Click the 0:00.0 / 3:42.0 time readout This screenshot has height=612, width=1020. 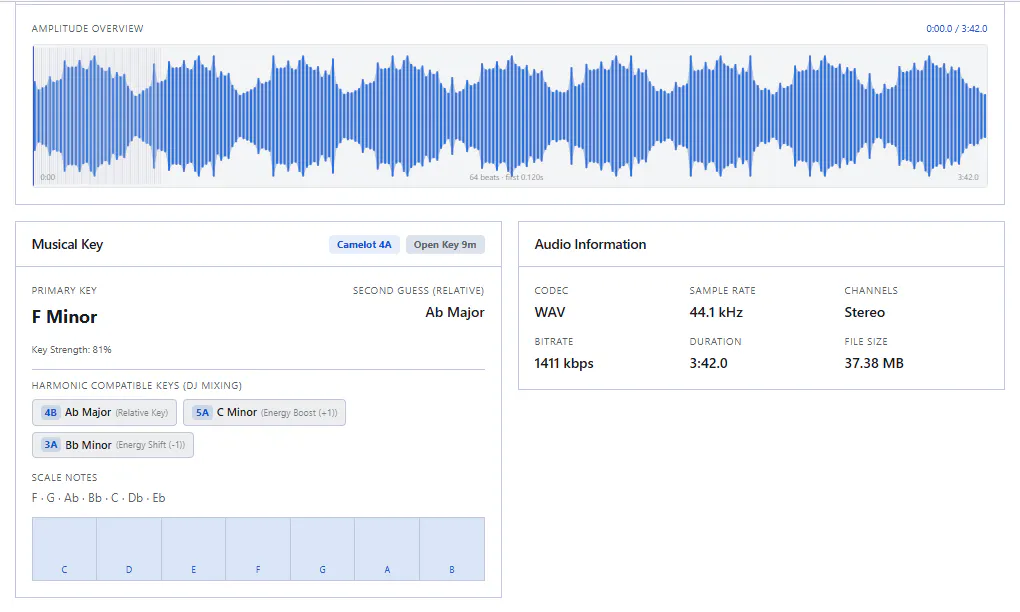click(957, 29)
